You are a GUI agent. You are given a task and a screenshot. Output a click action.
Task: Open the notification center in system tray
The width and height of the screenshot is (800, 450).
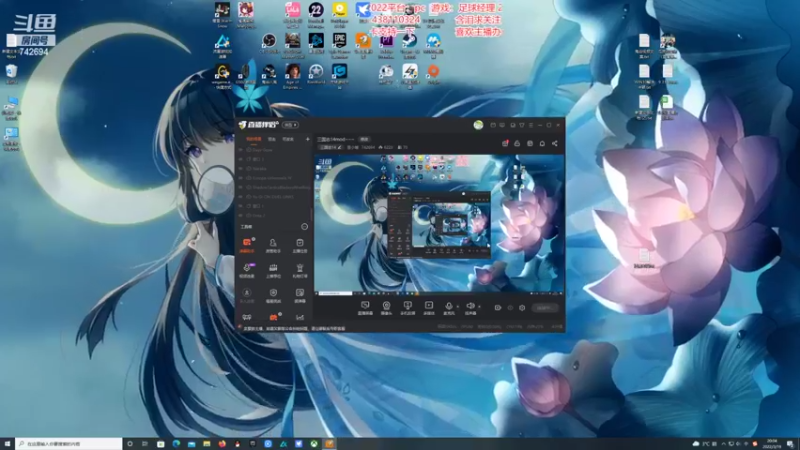790,444
